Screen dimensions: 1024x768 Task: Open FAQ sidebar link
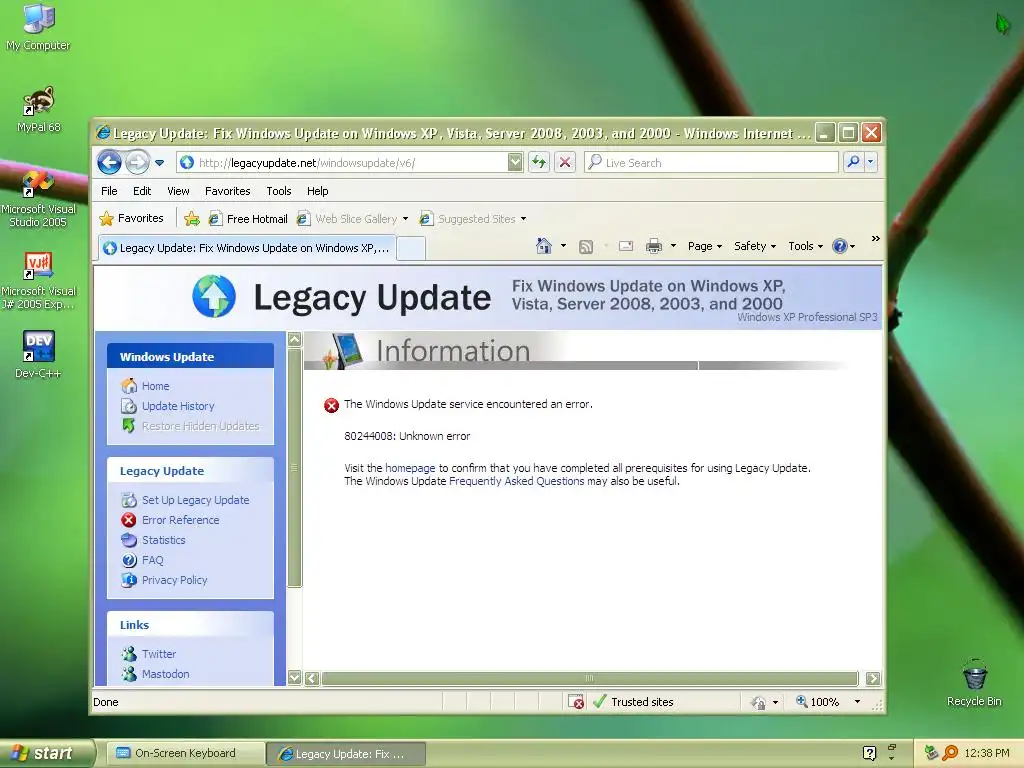click(152, 560)
